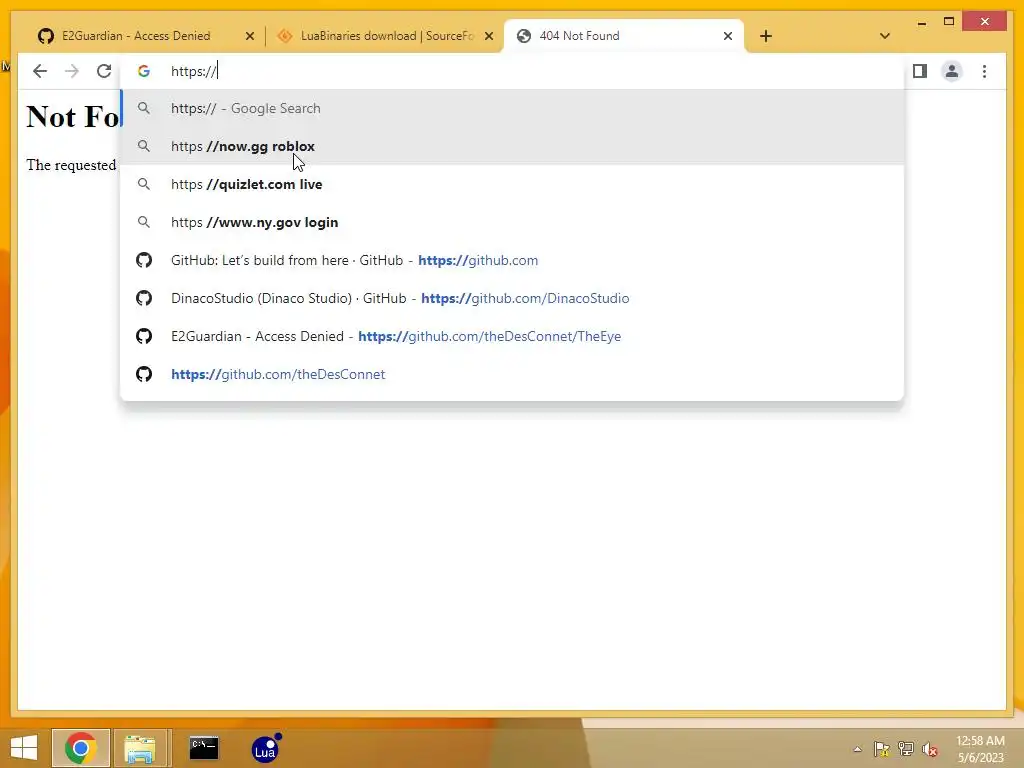This screenshot has width=1024, height=768.
Task: Open the GitHub: Let's build from here suggestion
Action: pyautogui.click(x=512, y=260)
